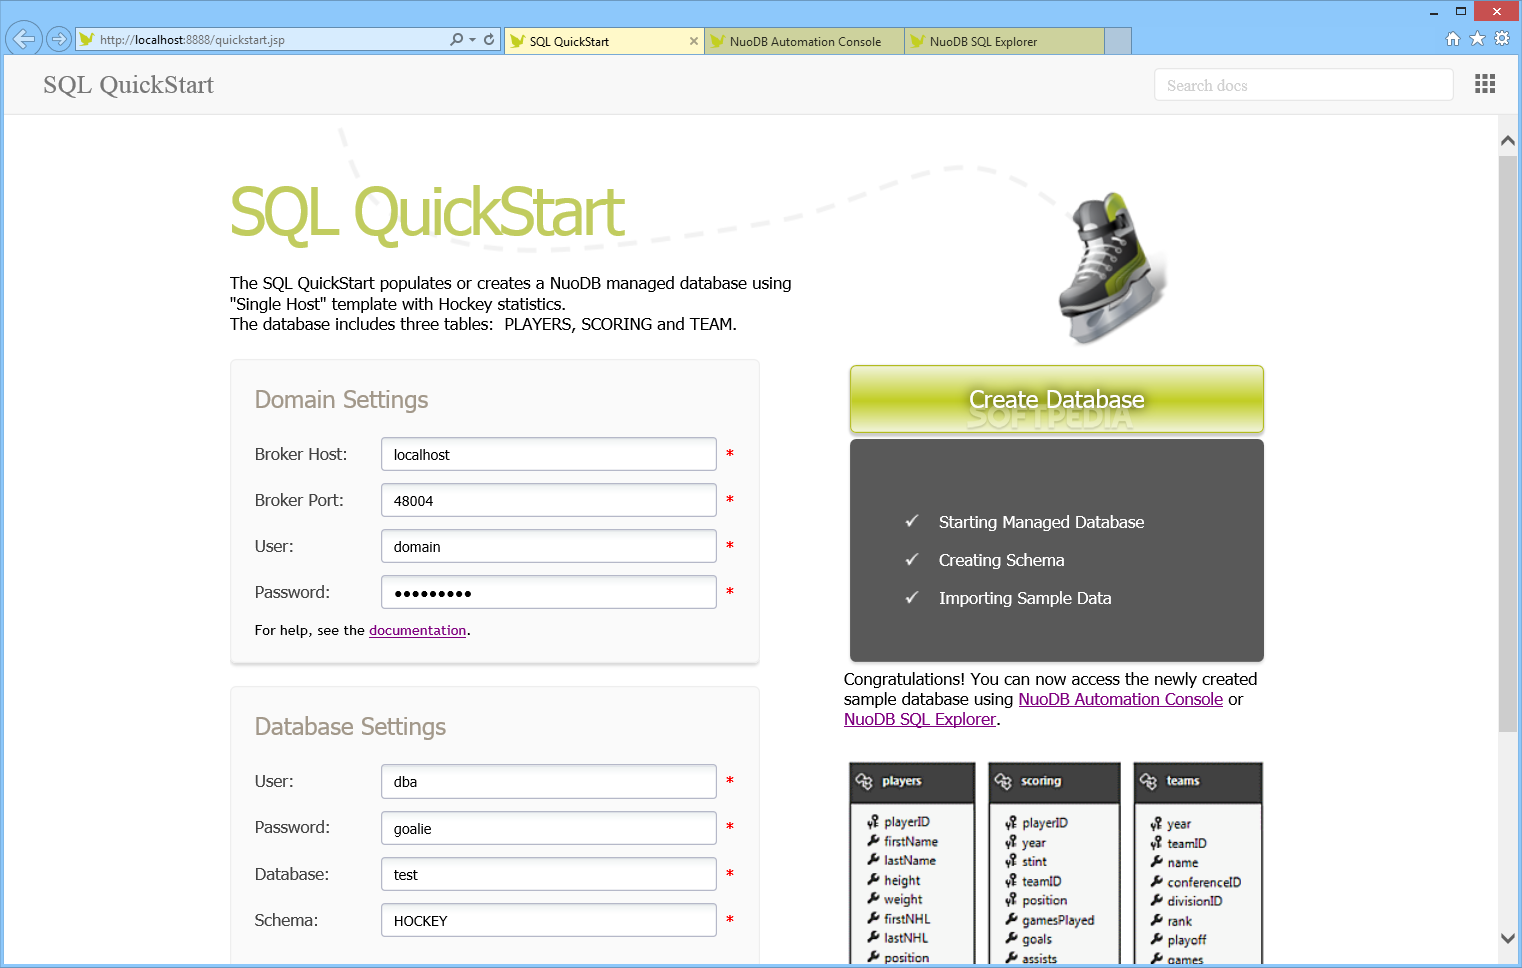The height and width of the screenshot is (968, 1522).
Task: Refresh the page using reload icon
Action: tap(489, 40)
